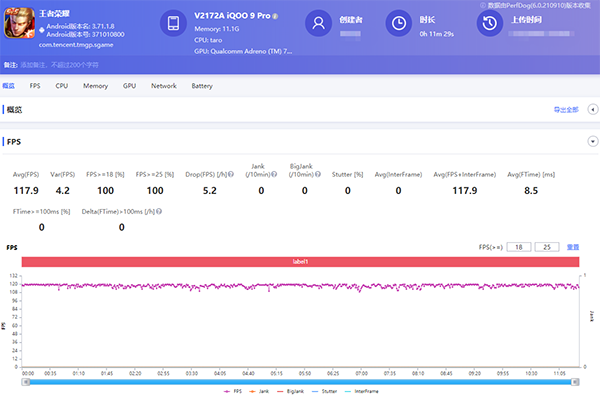Toggle FPS series in chart legend

[x=233, y=391]
